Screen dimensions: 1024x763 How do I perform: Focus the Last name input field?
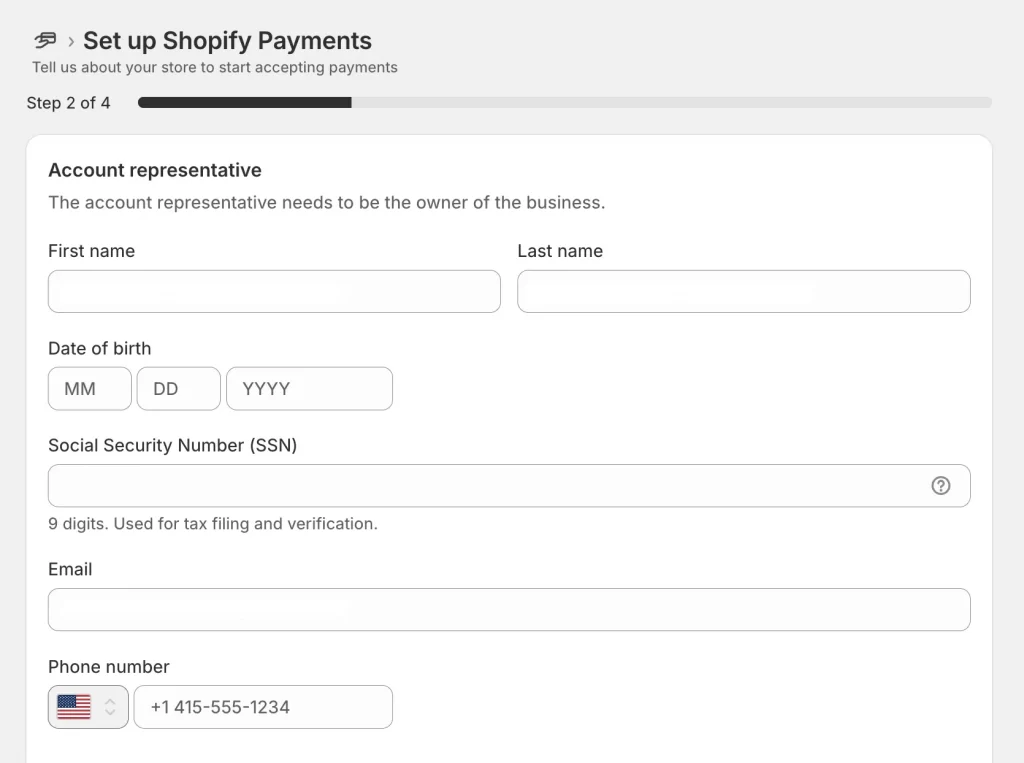[744, 291]
